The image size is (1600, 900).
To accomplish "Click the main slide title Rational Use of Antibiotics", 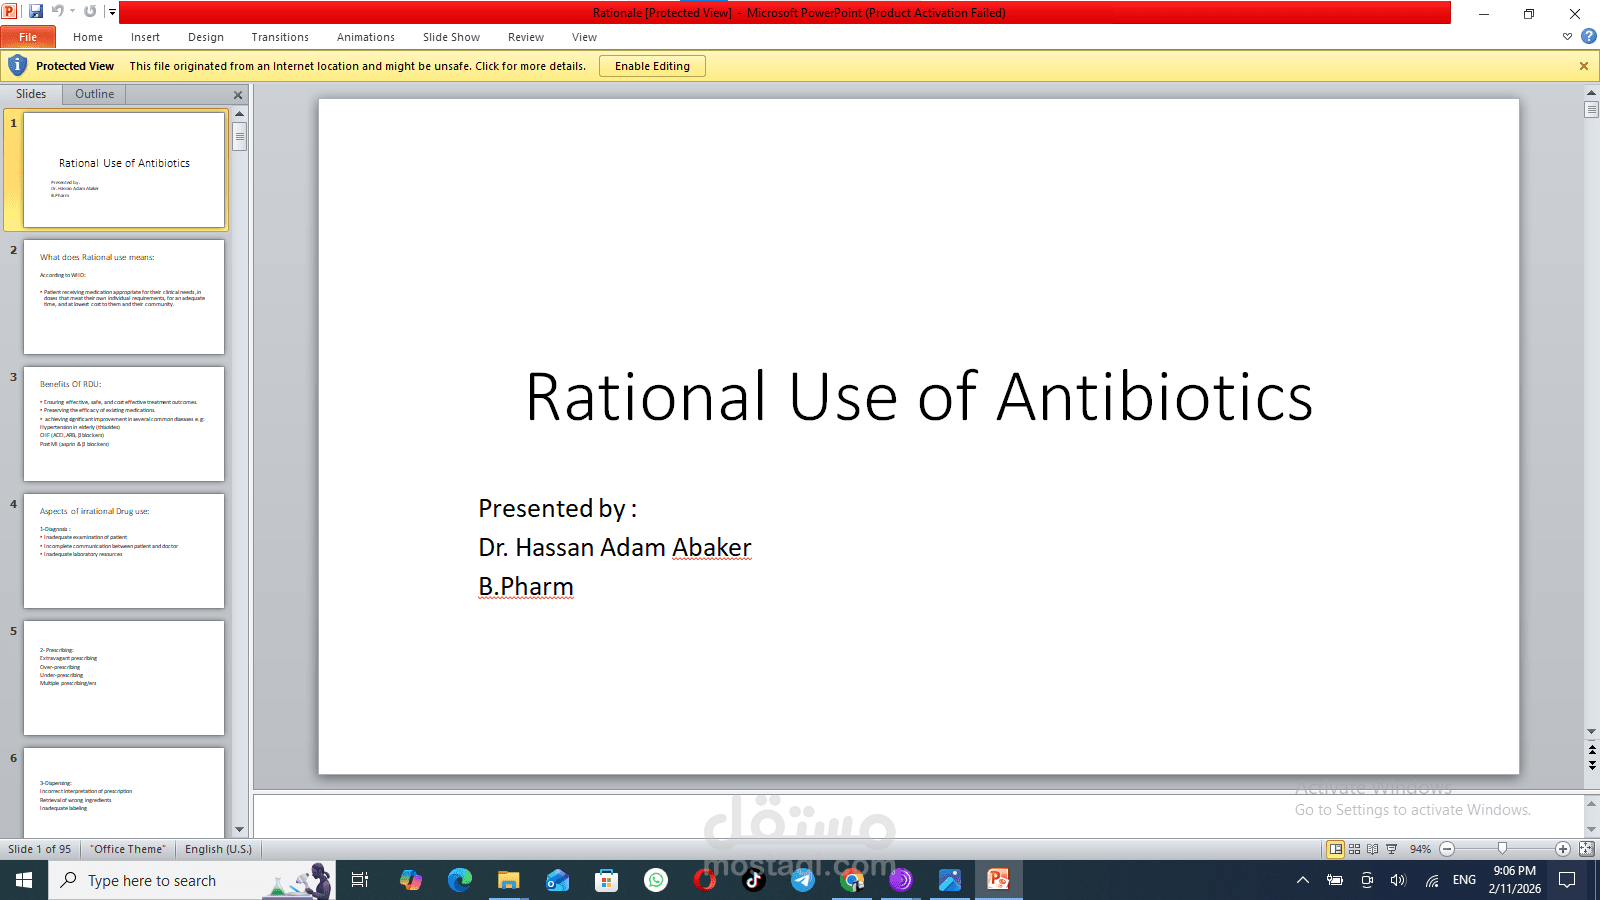I will pos(919,397).
